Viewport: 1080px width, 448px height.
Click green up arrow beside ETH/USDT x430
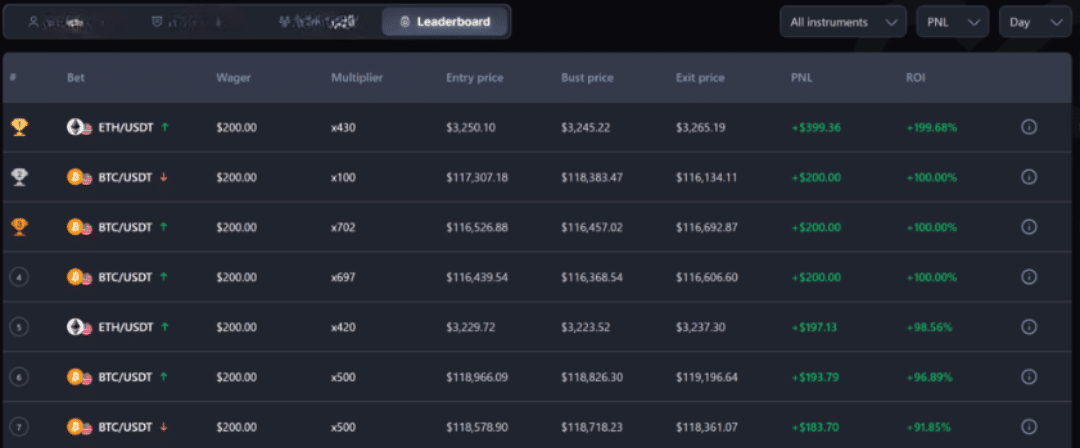tap(165, 127)
